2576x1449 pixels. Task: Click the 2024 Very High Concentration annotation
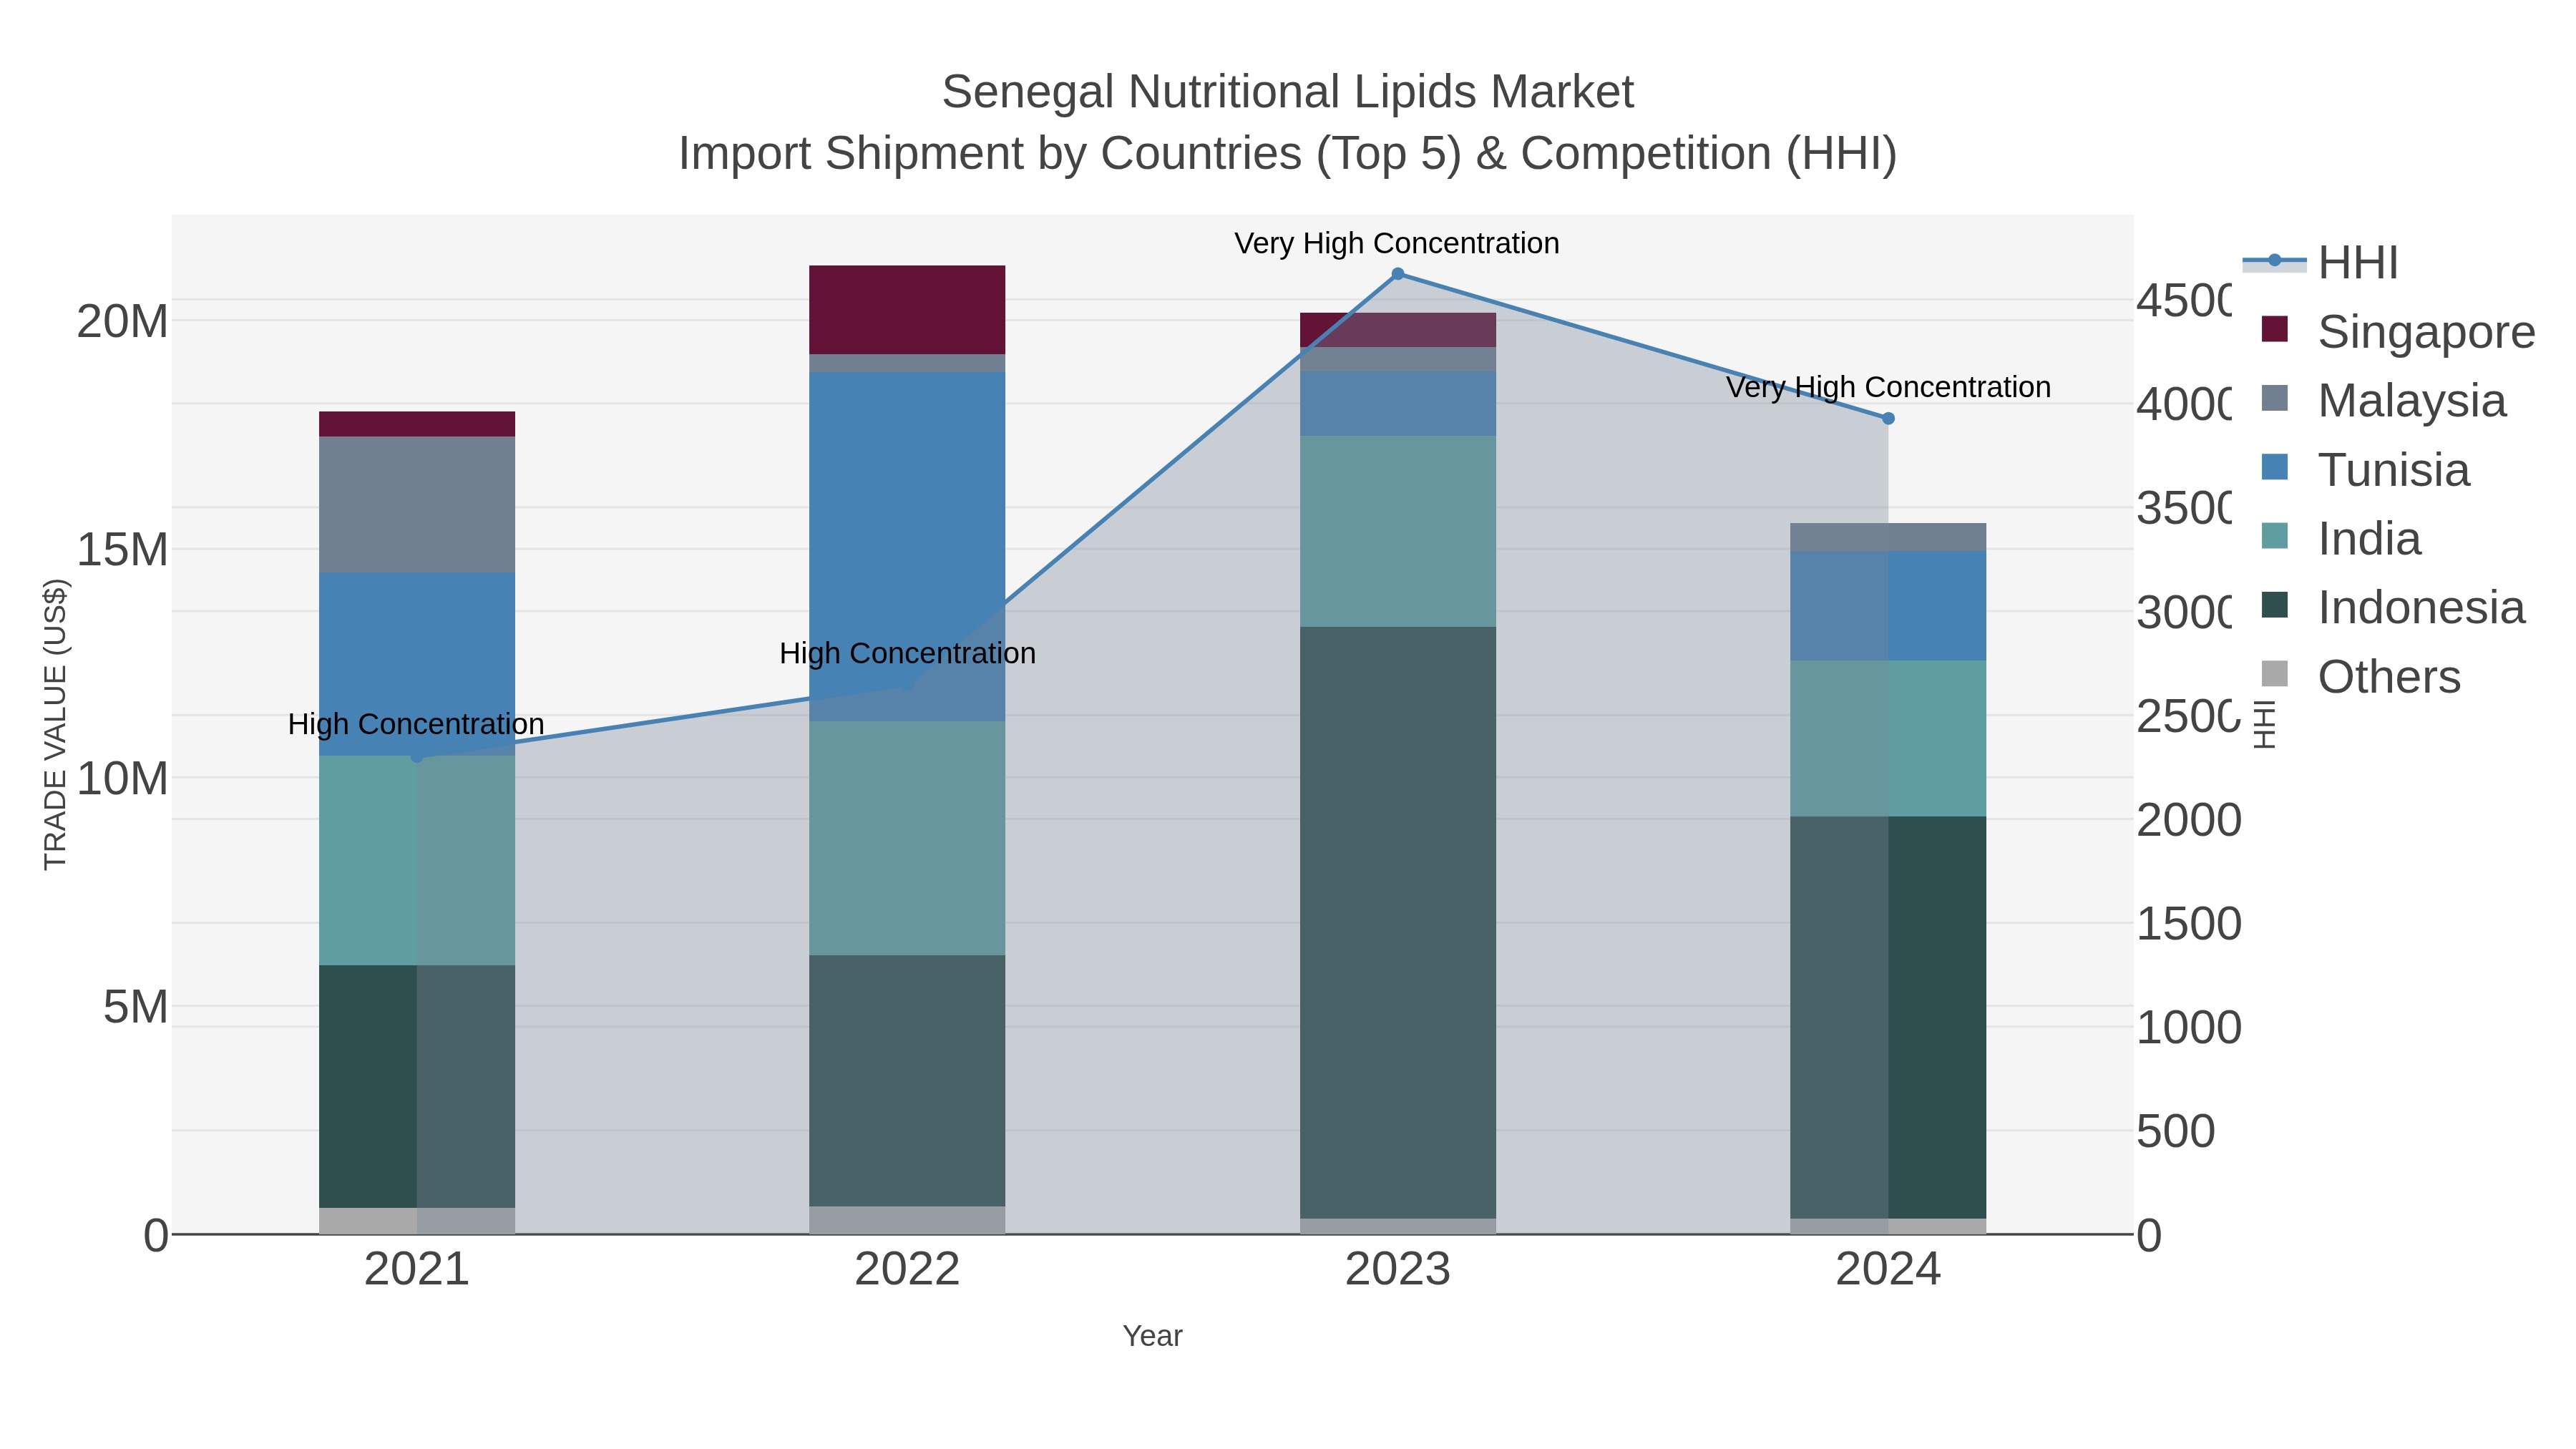(x=1888, y=387)
